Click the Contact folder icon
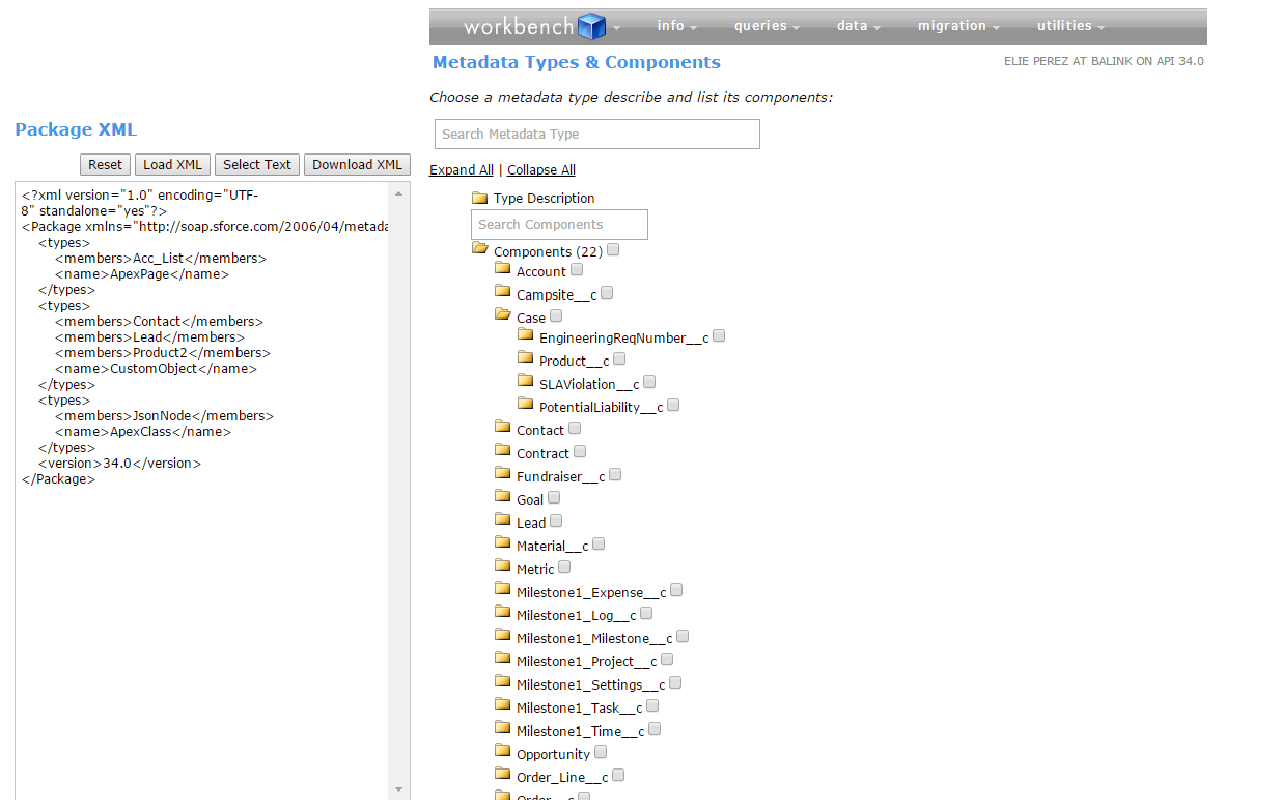Image resolution: width=1280 pixels, height=800 pixels. point(503,428)
